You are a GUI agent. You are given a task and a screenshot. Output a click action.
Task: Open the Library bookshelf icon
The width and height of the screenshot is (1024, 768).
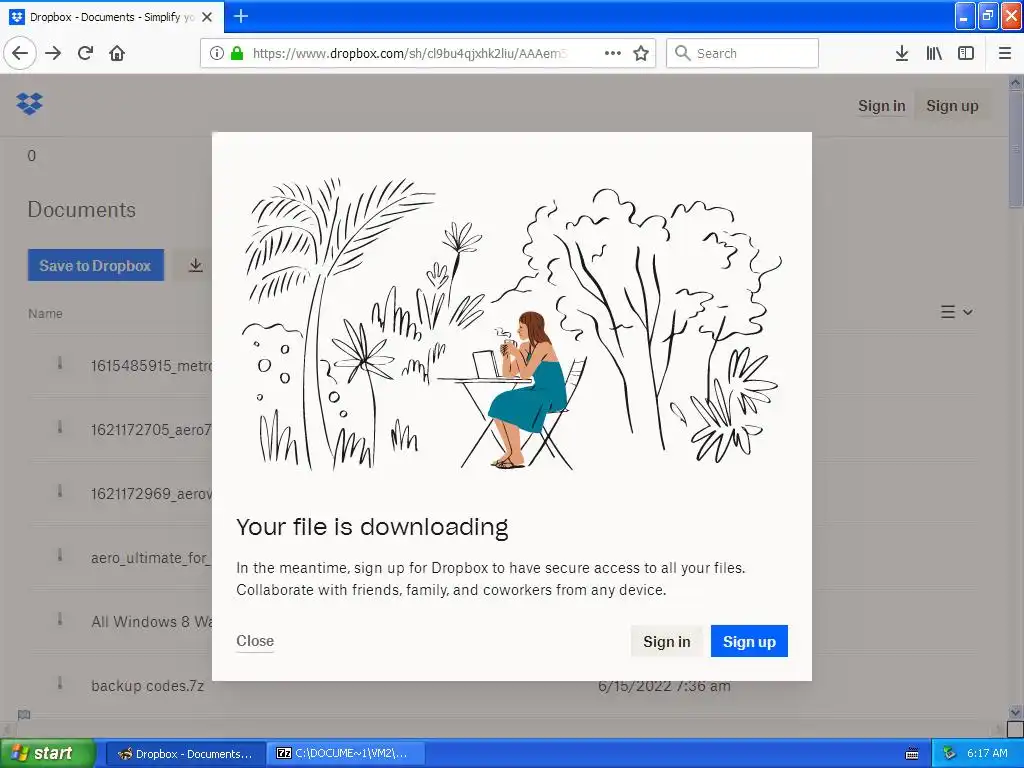coord(934,53)
